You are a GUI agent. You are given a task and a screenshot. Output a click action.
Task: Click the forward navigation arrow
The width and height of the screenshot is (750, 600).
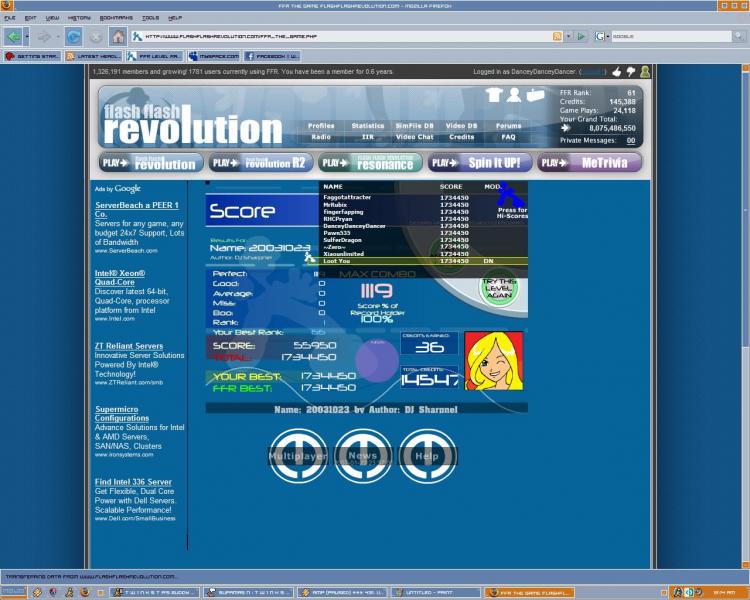click(44, 36)
